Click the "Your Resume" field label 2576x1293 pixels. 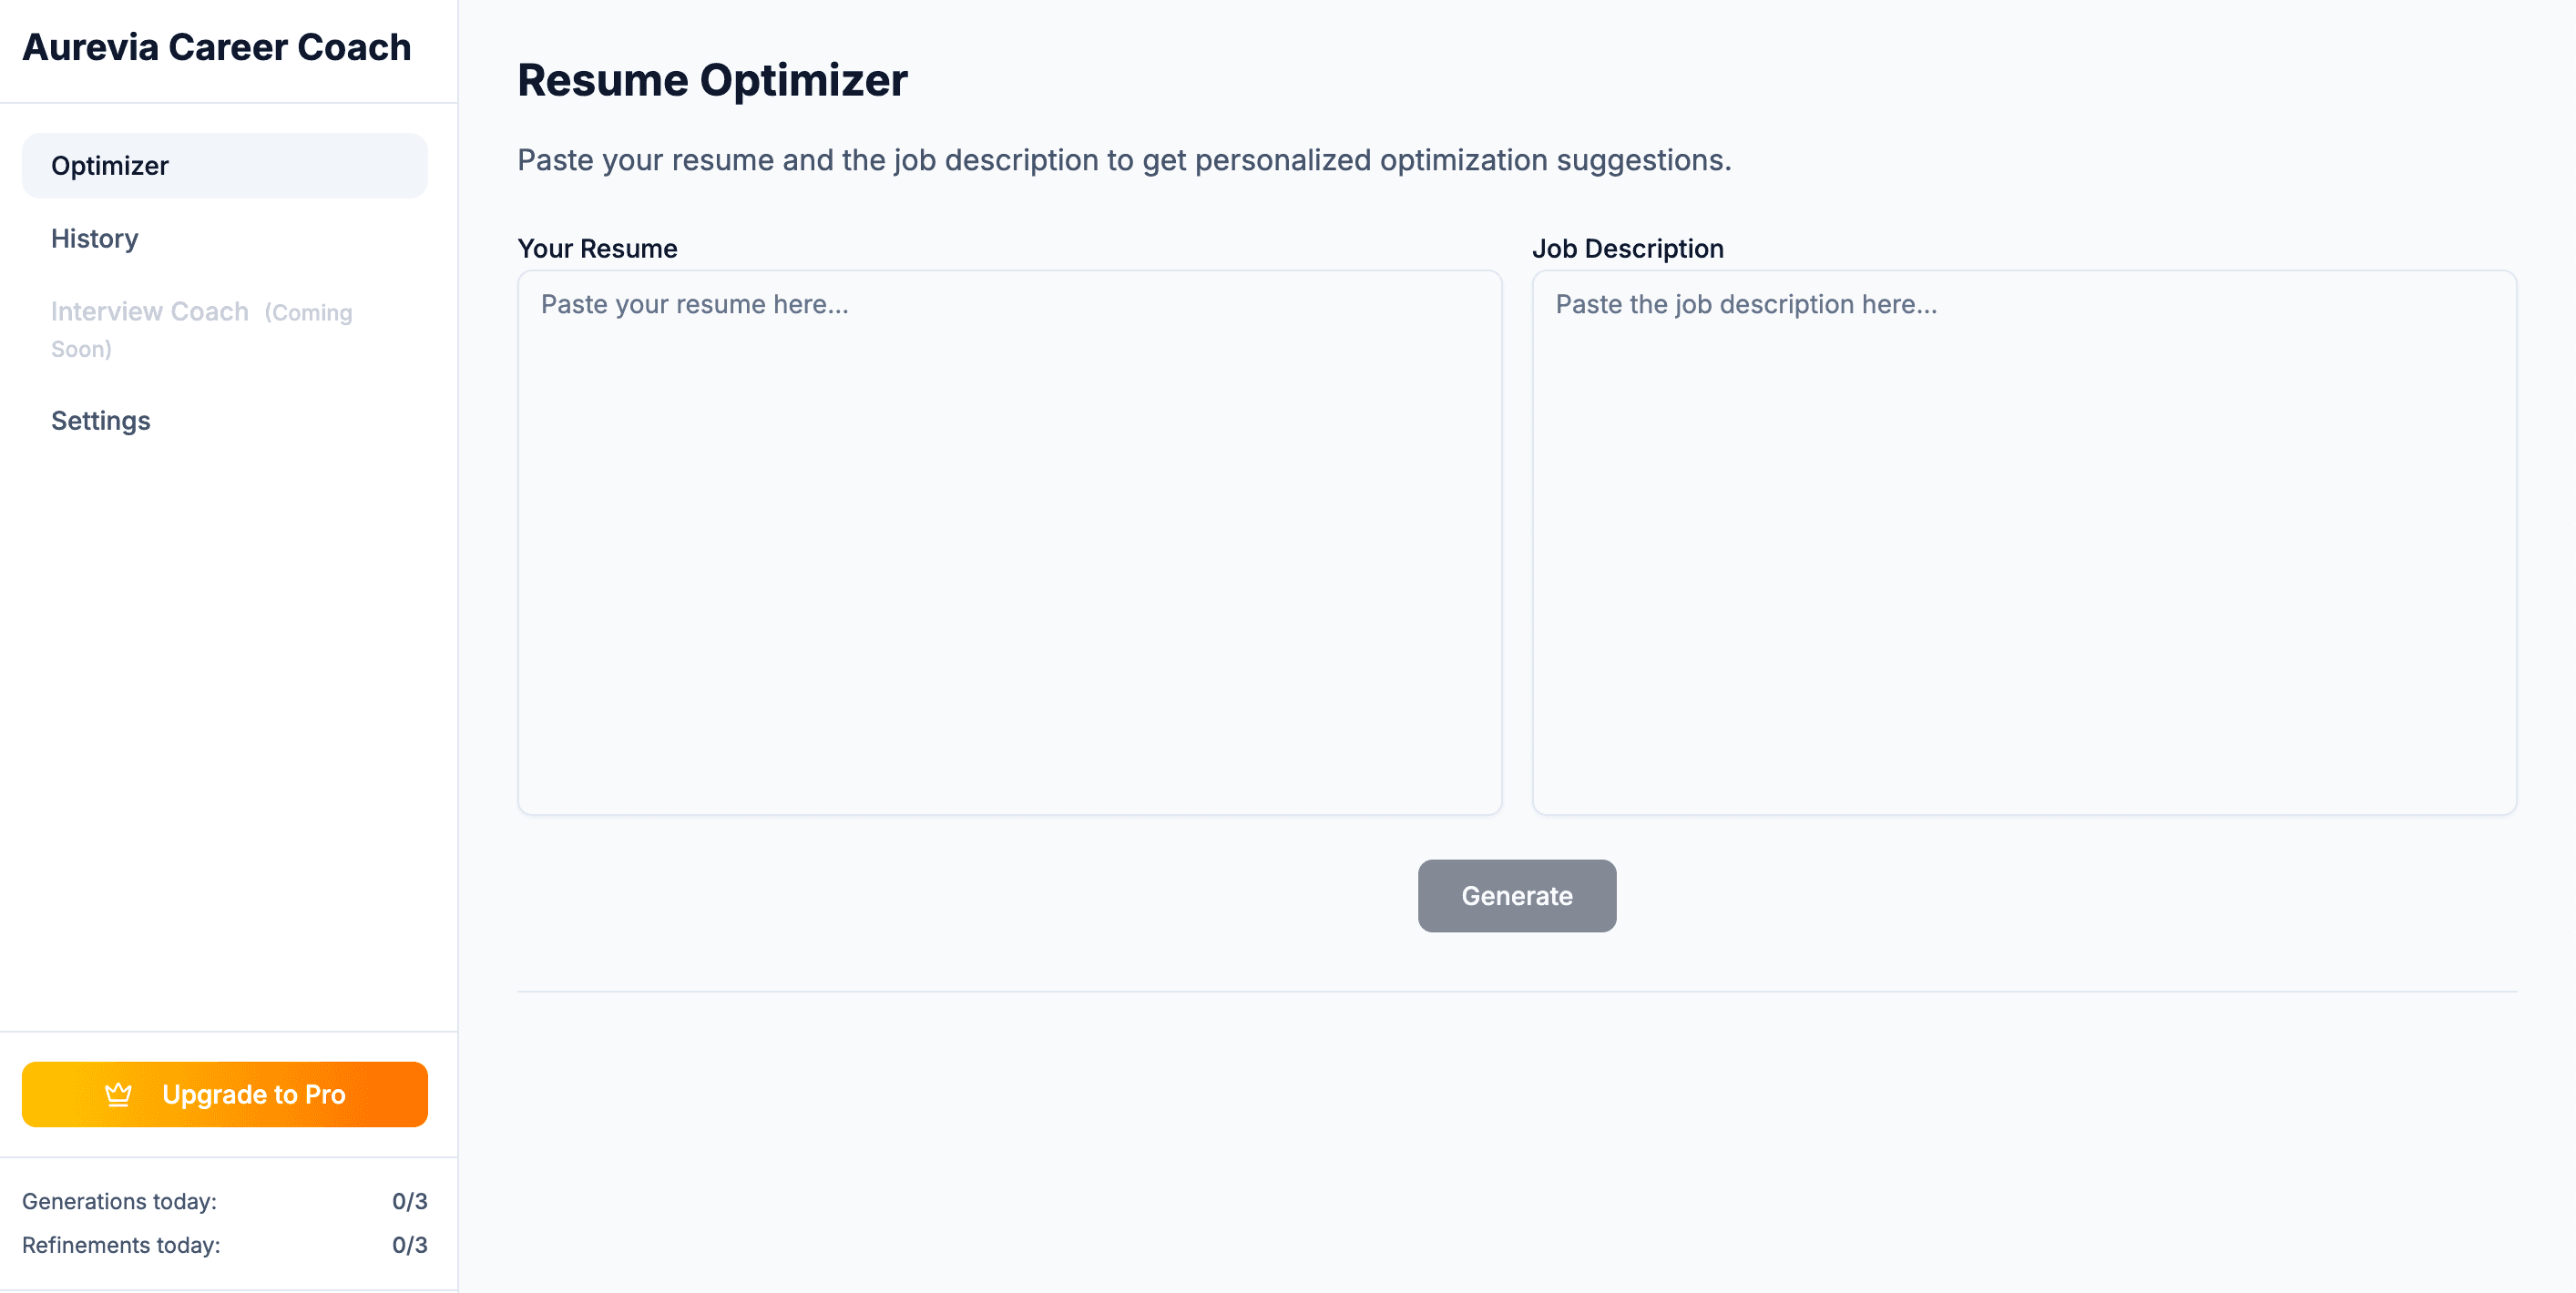point(597,249)
